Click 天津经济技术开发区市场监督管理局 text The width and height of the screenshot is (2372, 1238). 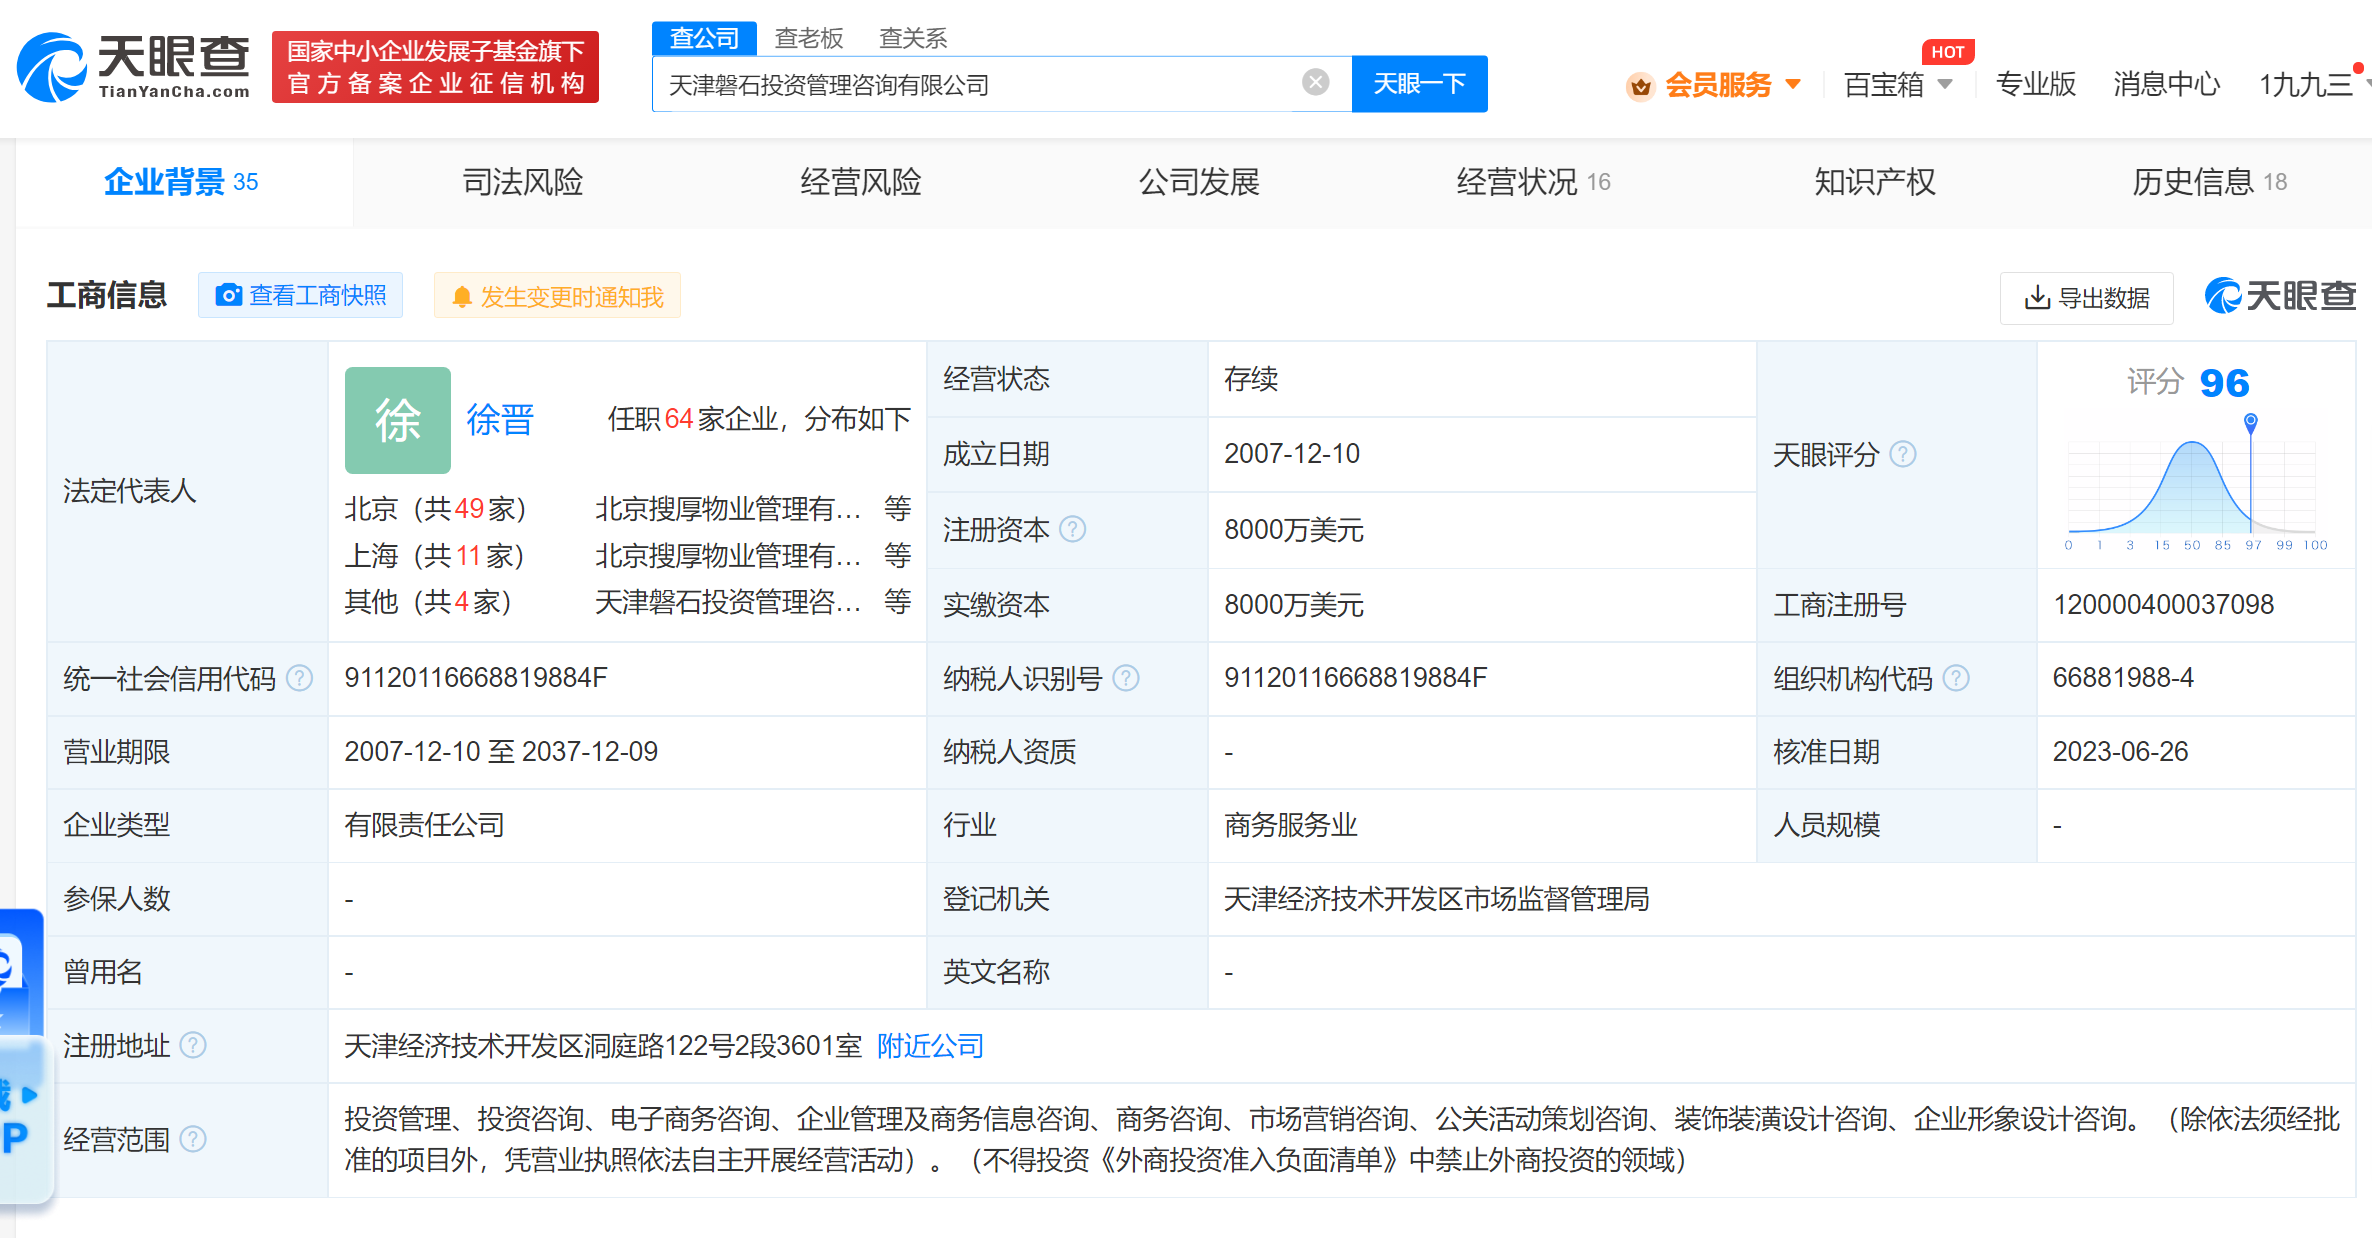(x=1436, y=899)
